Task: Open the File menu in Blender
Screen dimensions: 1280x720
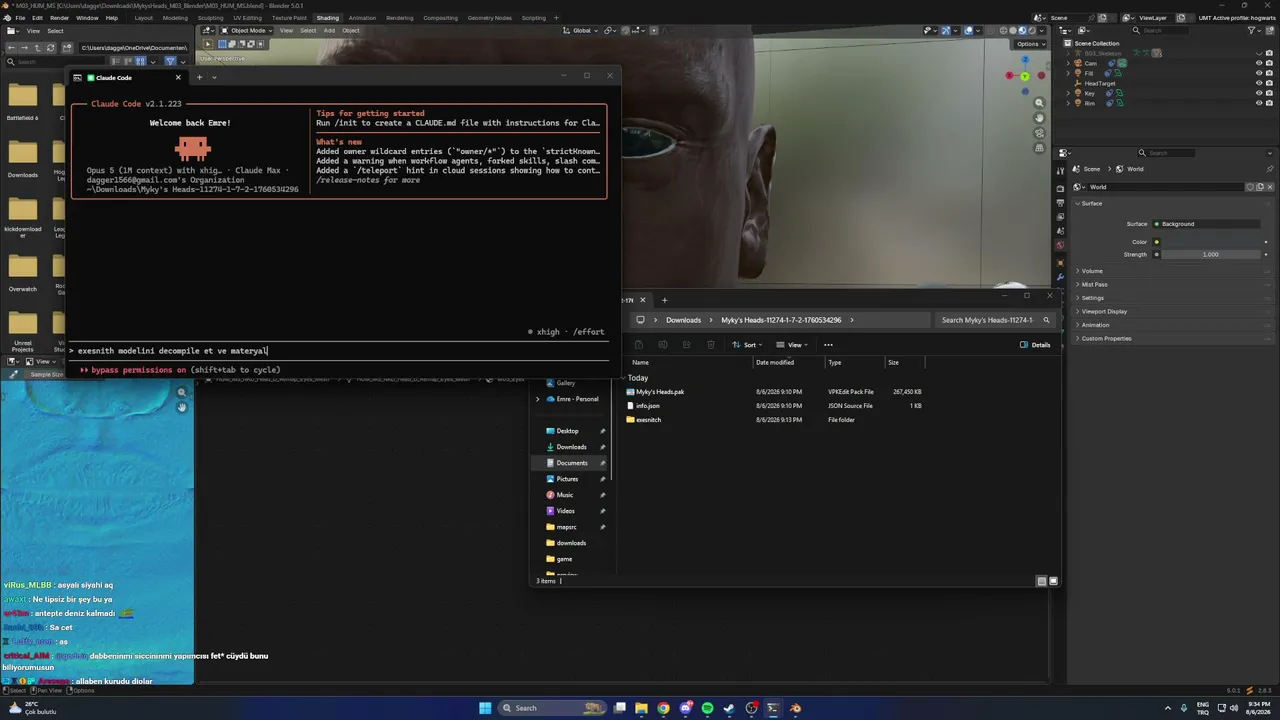Action: [x=20, y=18]
